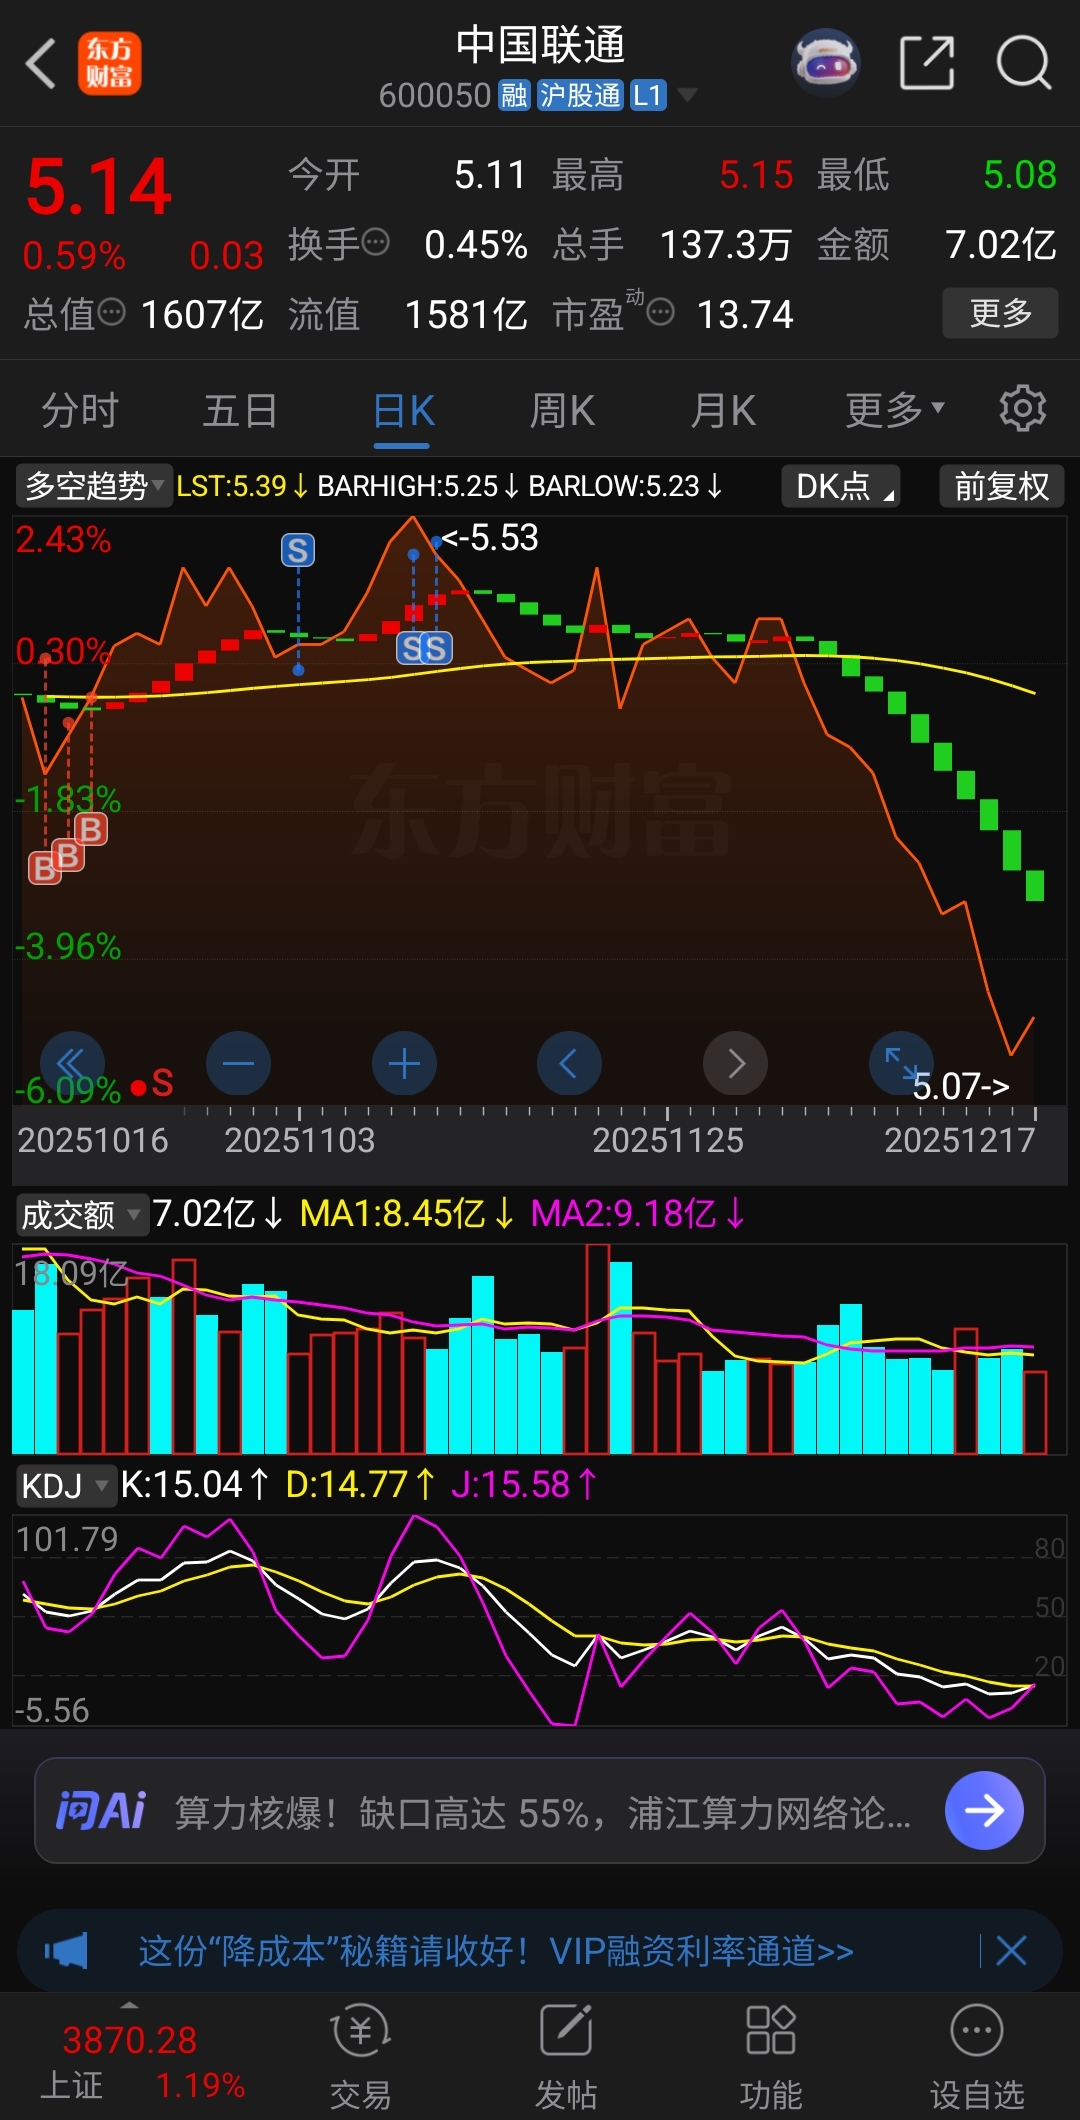Tap the 5.07 low price label
This screenshot has width=1080, height=2120.
tap(961, 1086)
